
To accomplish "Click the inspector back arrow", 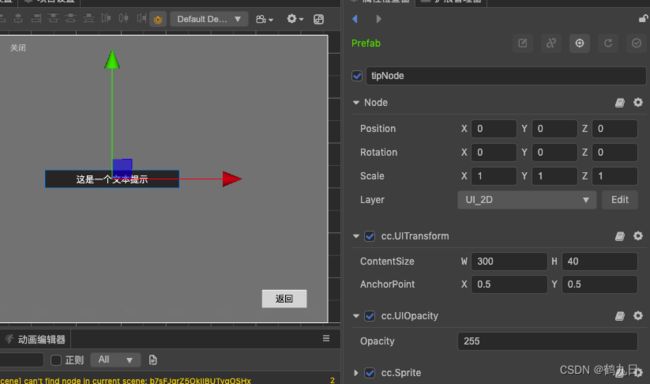I will click(x=355, y=19).
